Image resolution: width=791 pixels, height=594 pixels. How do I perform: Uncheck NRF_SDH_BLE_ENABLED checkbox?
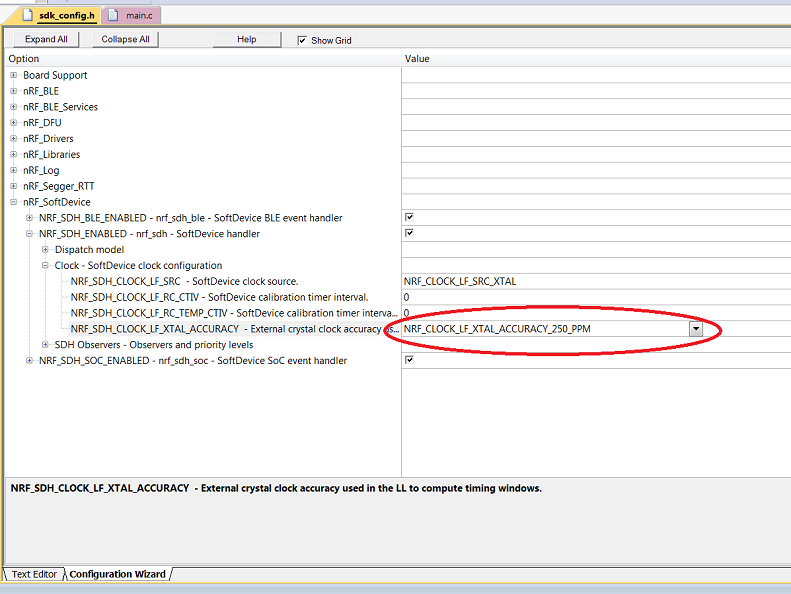pos(409,217)
